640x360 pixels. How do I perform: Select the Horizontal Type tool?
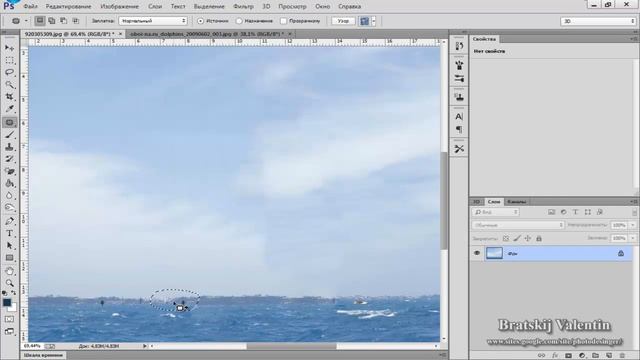click(9, 233)
